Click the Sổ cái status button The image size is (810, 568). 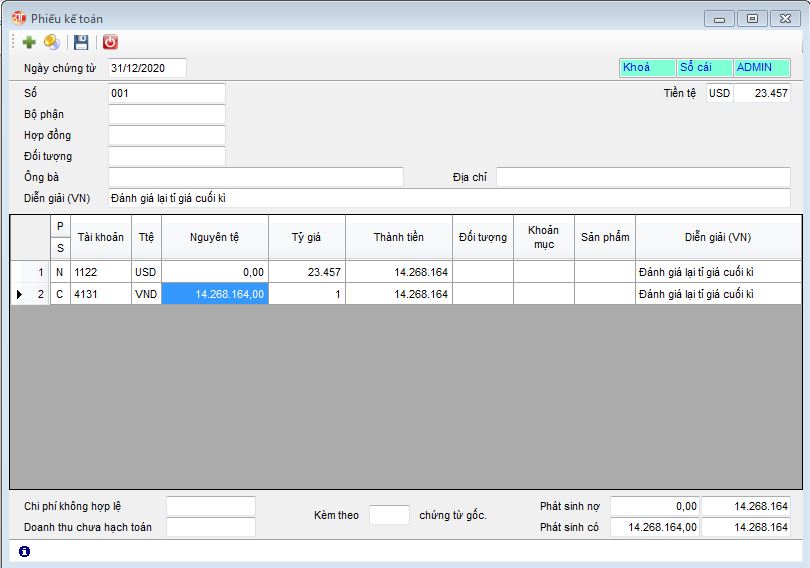click(x=705, y=68)
